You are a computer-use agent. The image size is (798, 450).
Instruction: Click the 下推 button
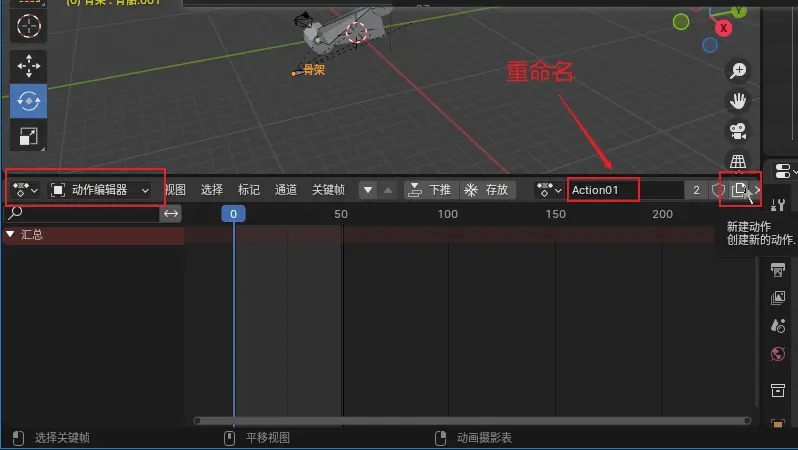coord(429,190)
